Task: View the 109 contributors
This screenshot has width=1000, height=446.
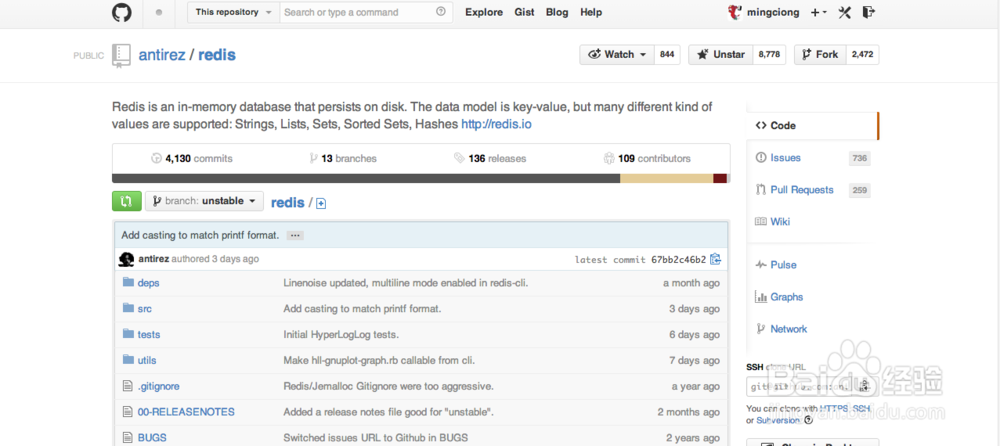Action: pos(647,158)
